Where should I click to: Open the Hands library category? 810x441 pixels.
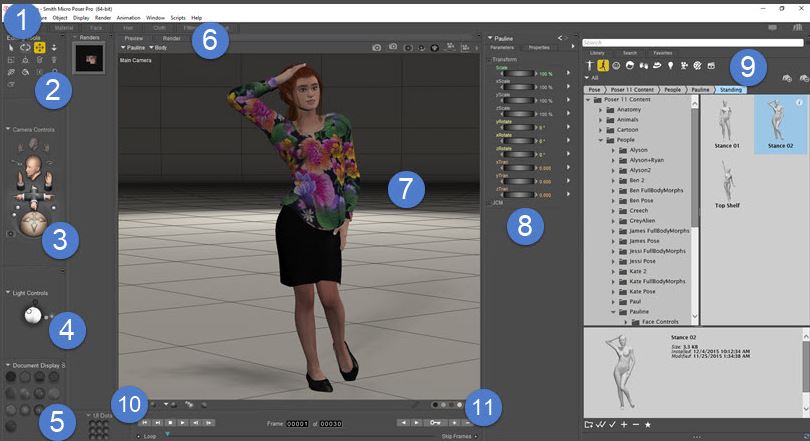[644, 66]
